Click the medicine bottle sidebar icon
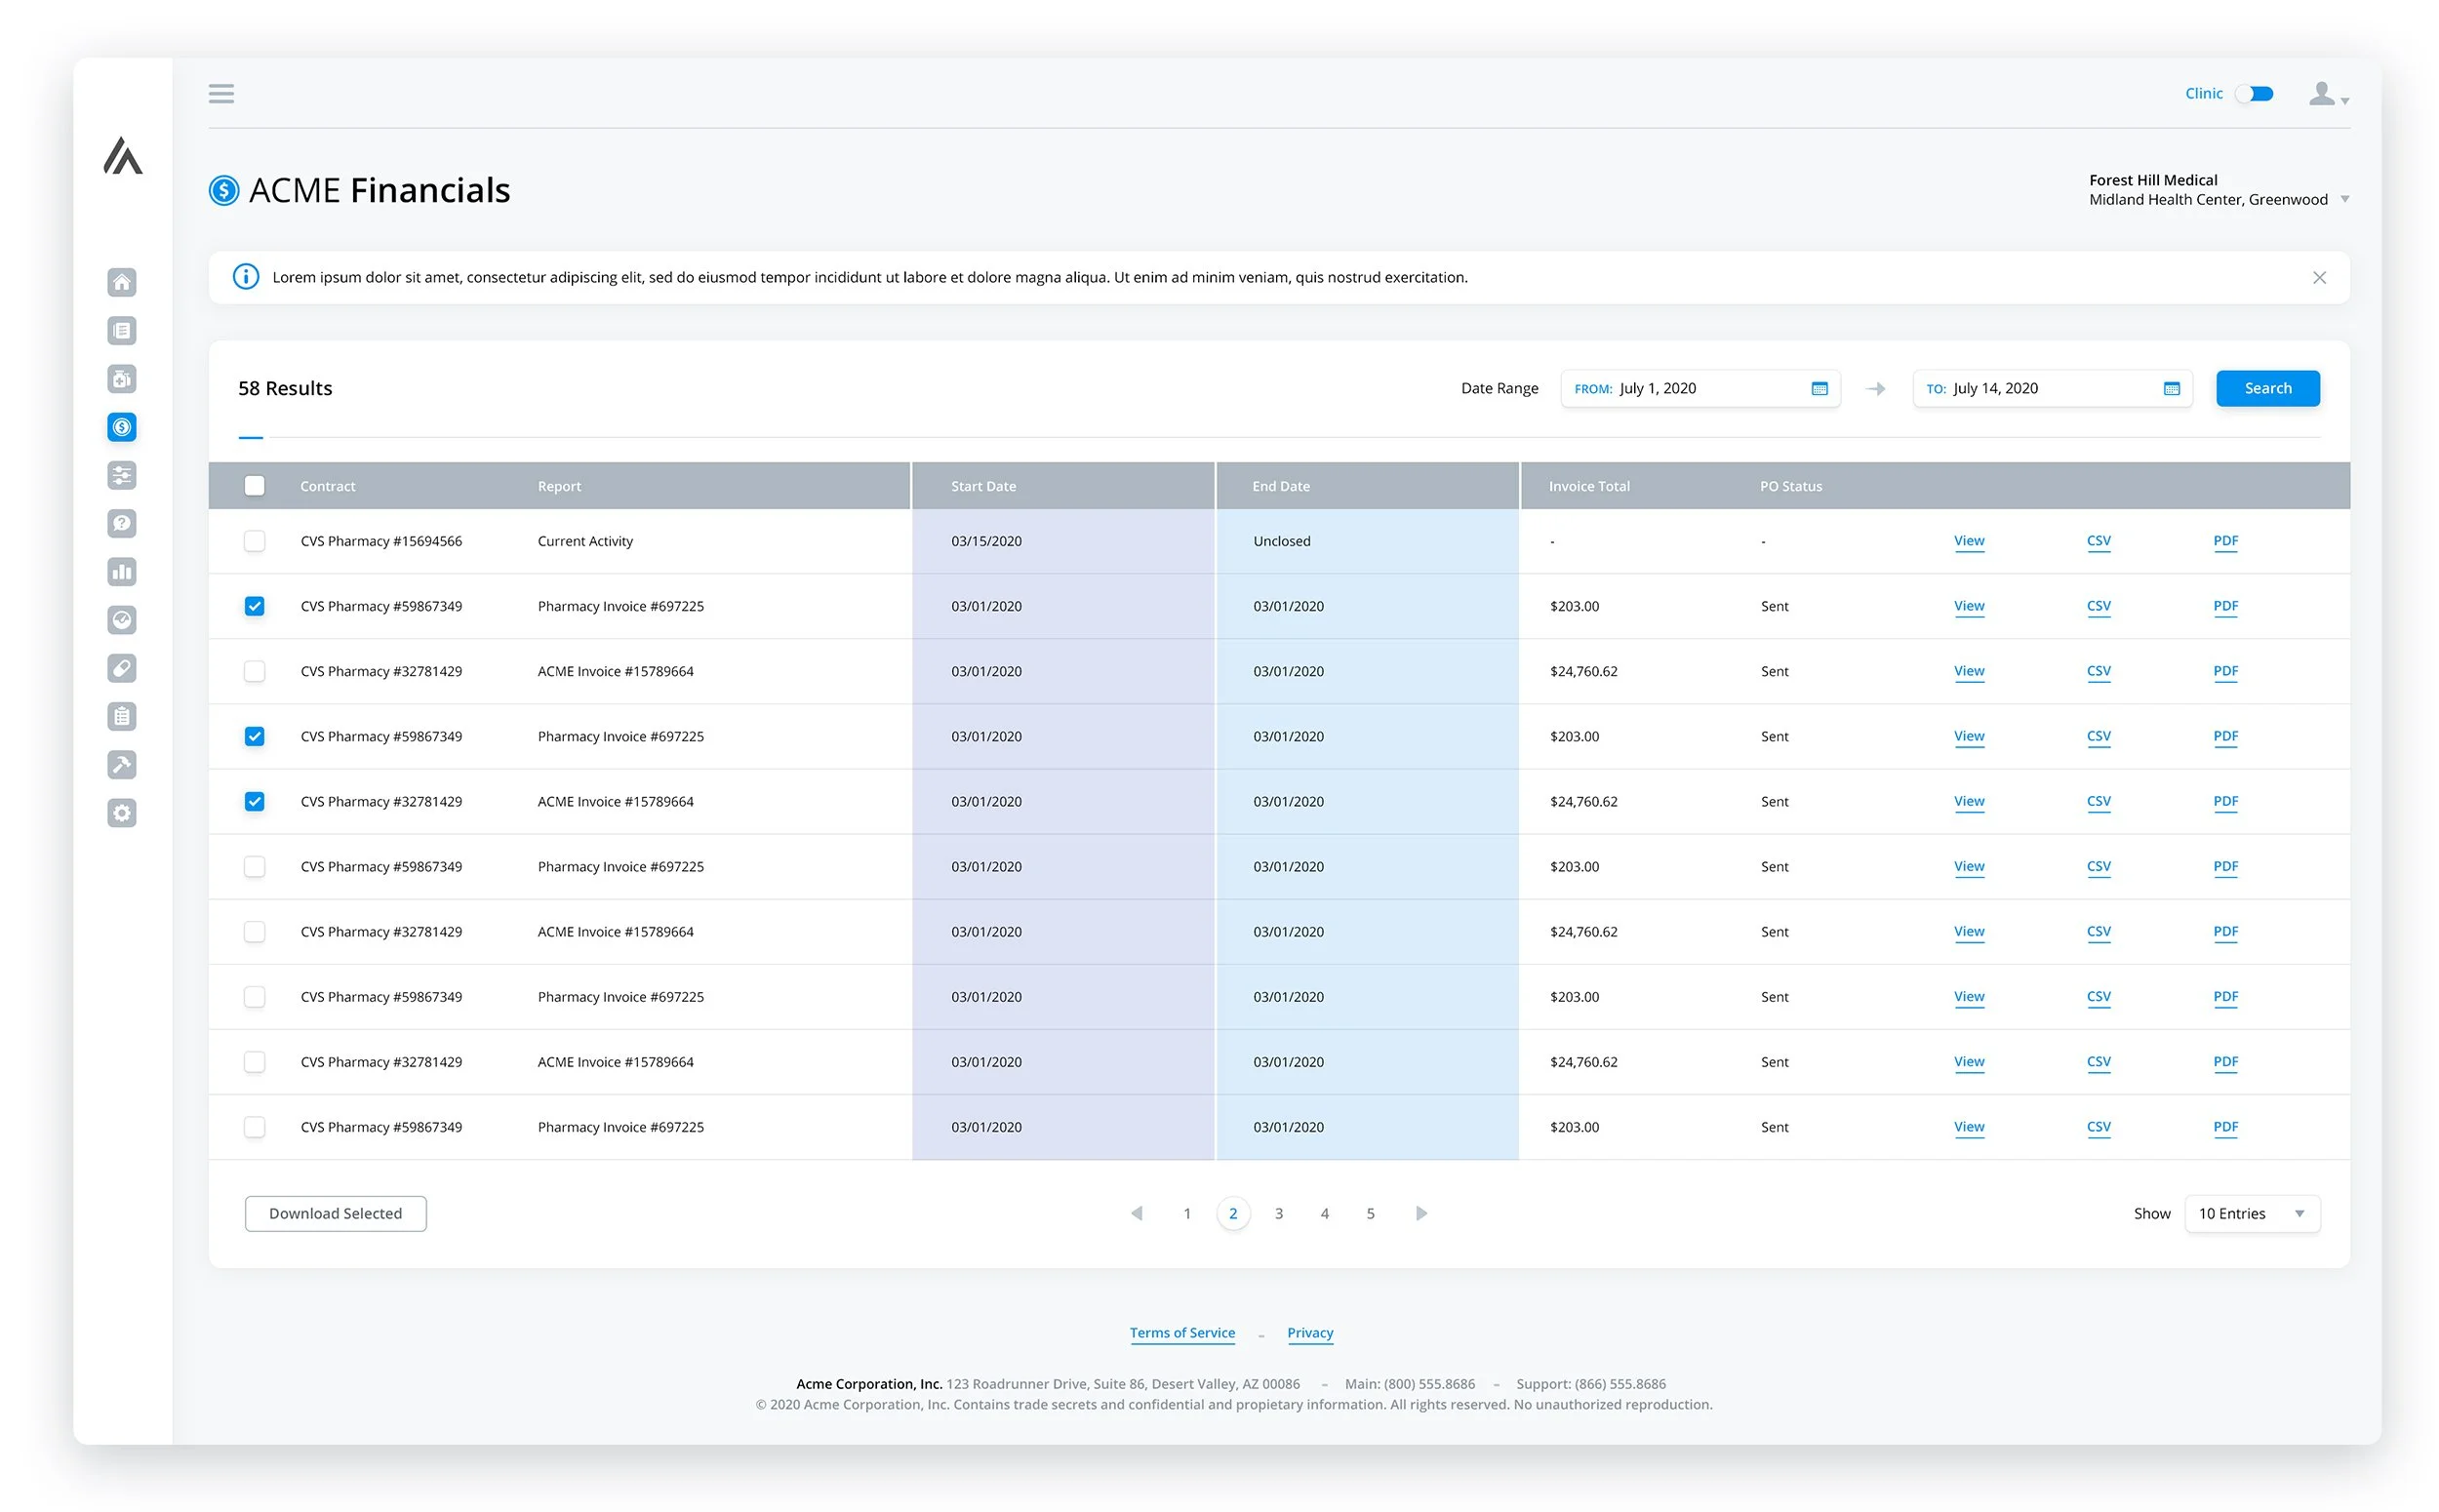Screen dimensions: 2439x1512 click(122, 379)
